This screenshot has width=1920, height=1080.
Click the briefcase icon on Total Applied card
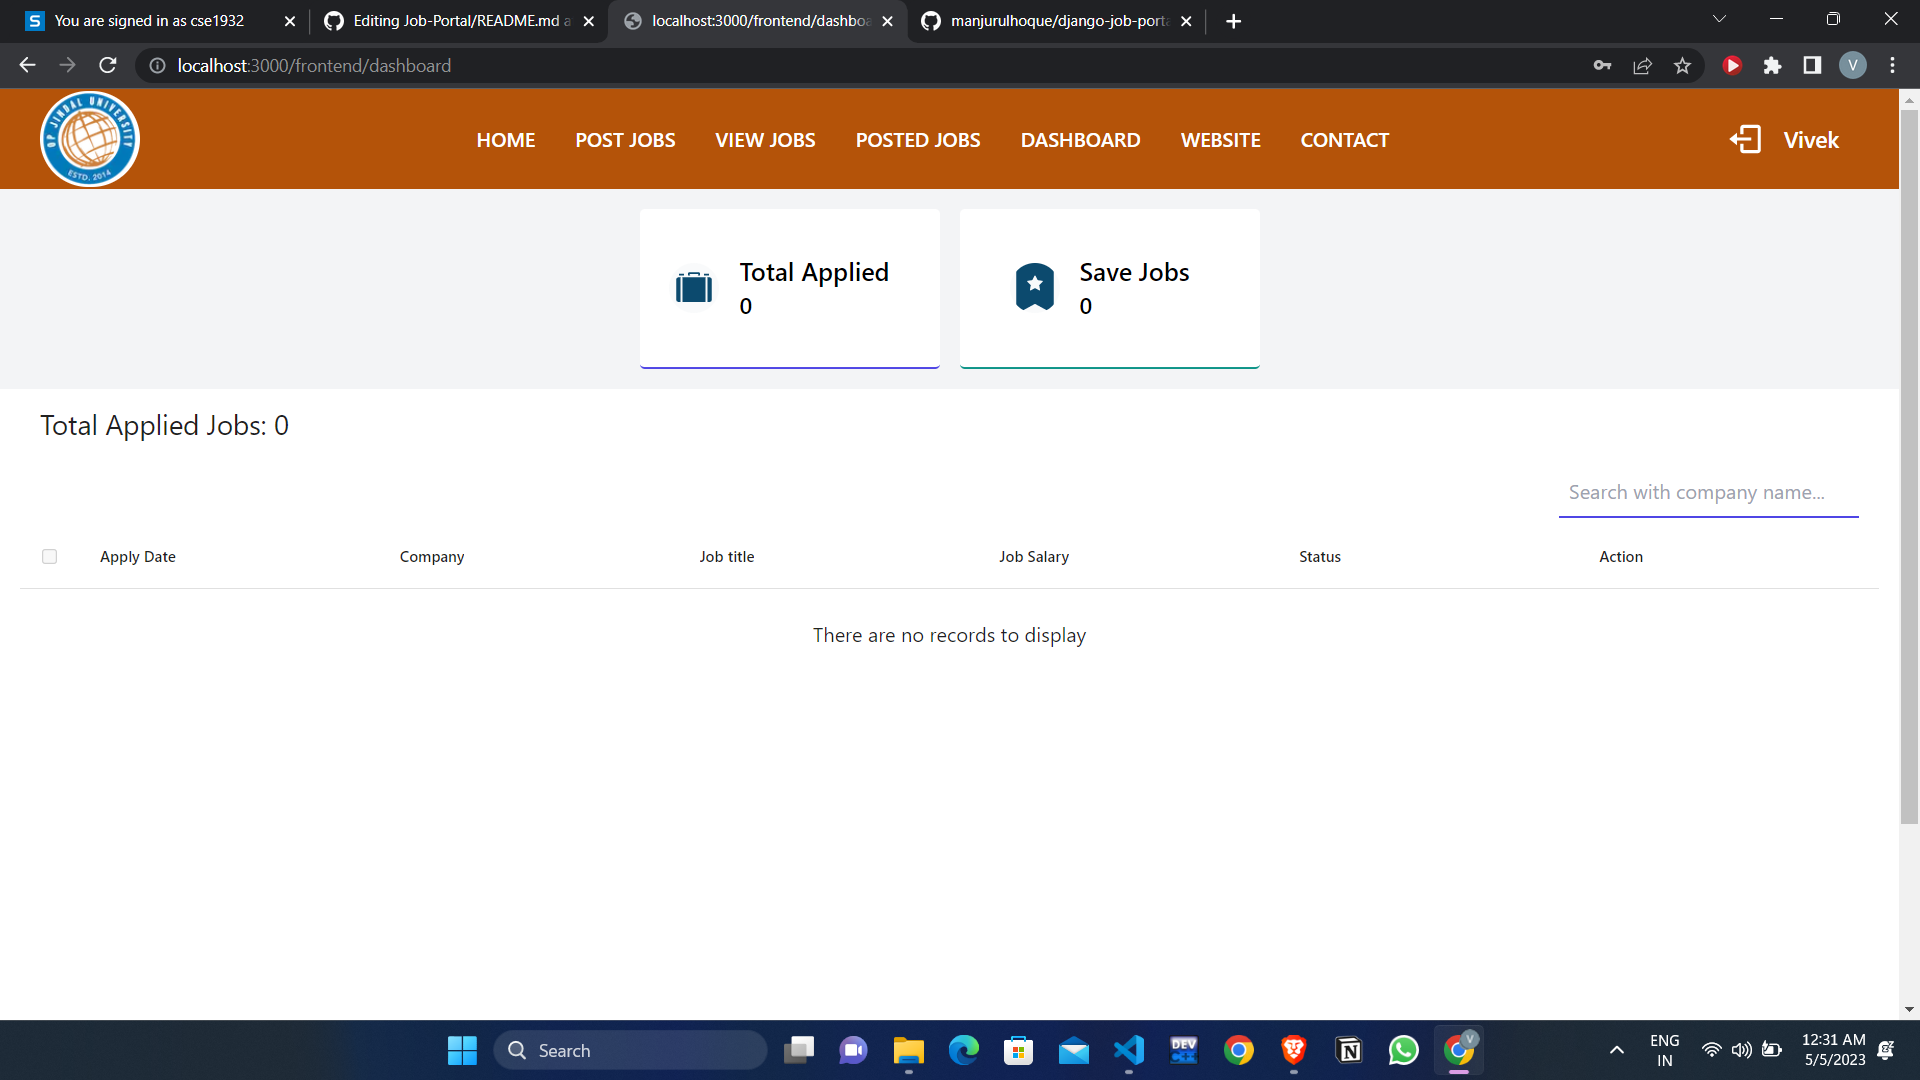point(694,287)
